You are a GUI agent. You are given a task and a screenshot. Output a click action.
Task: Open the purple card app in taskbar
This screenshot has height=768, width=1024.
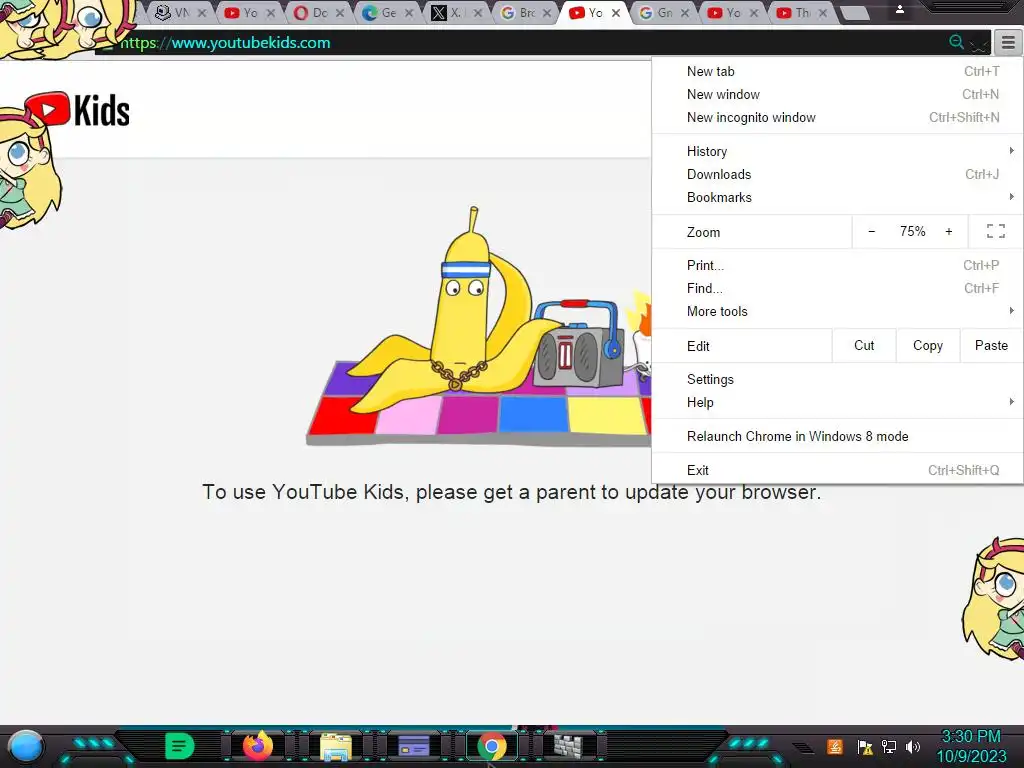coord(413,746)
